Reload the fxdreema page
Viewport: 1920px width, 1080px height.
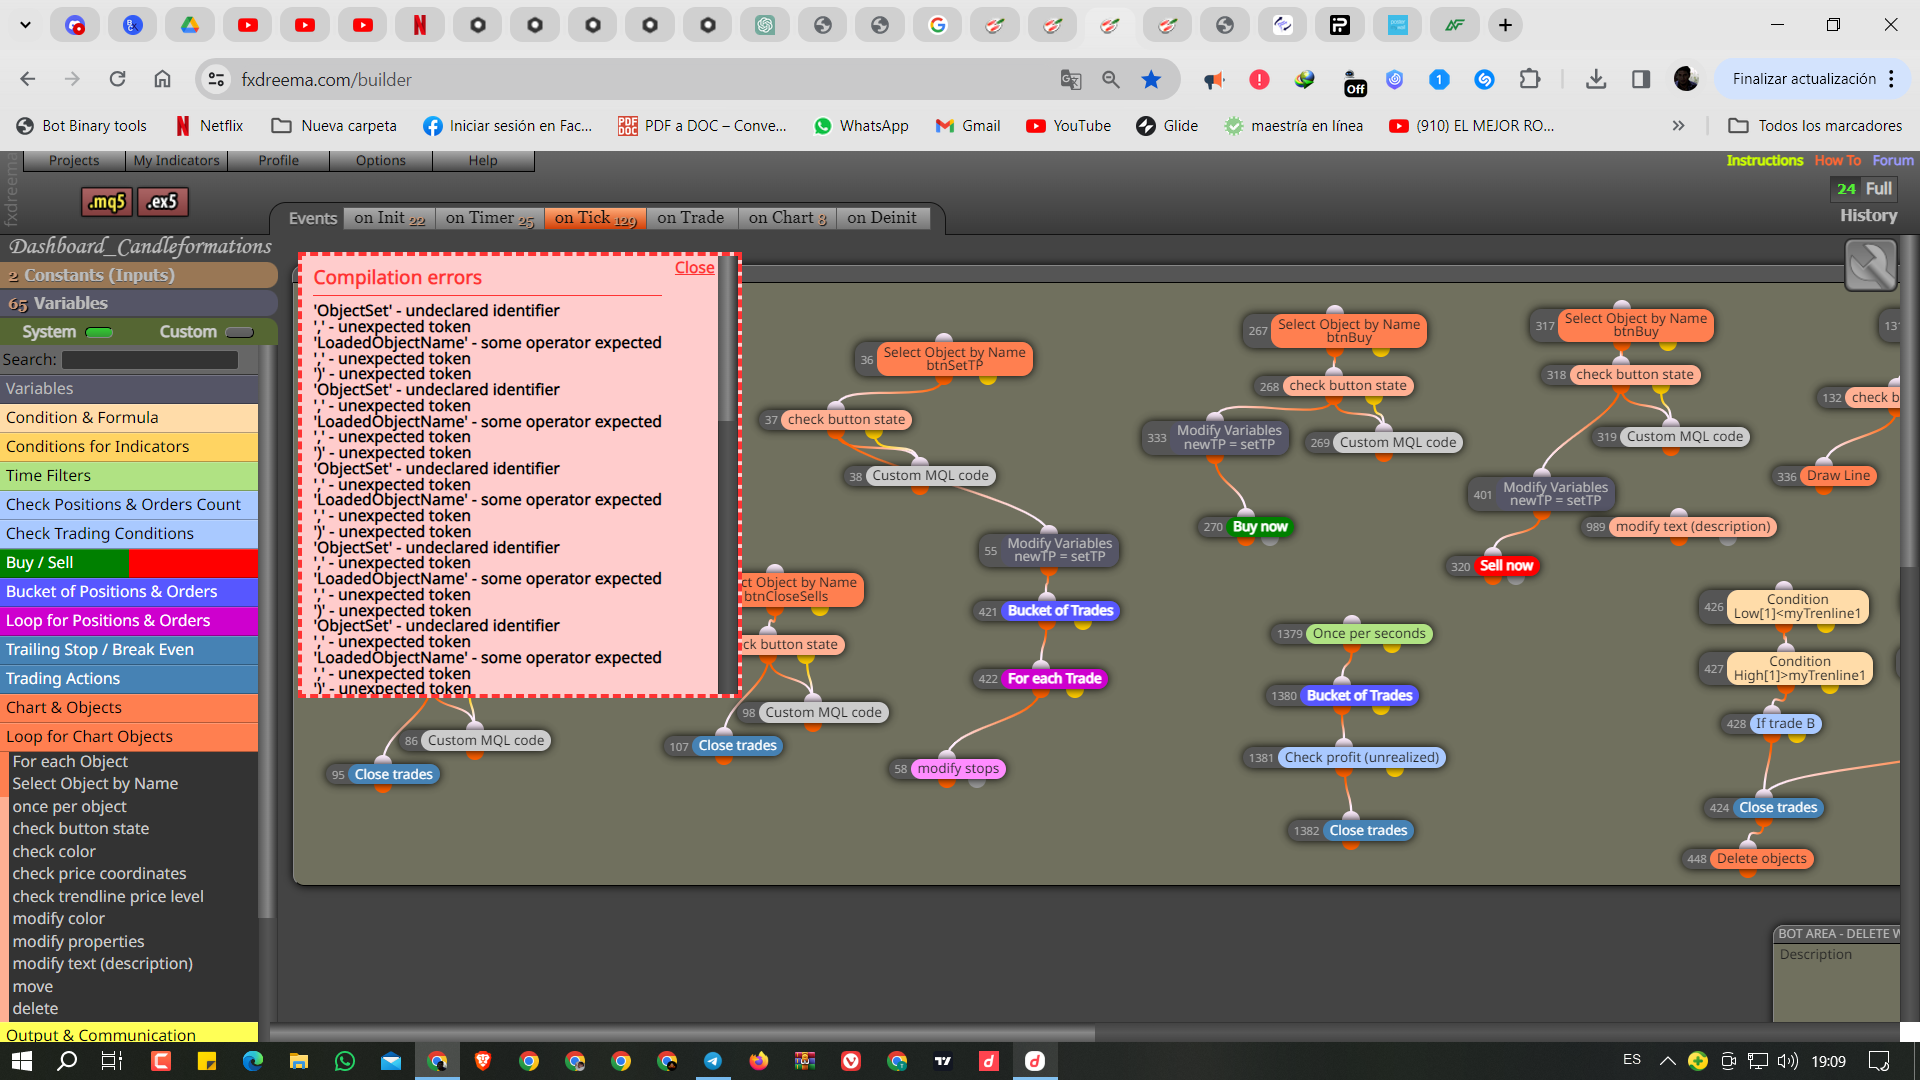pos(117,79)
